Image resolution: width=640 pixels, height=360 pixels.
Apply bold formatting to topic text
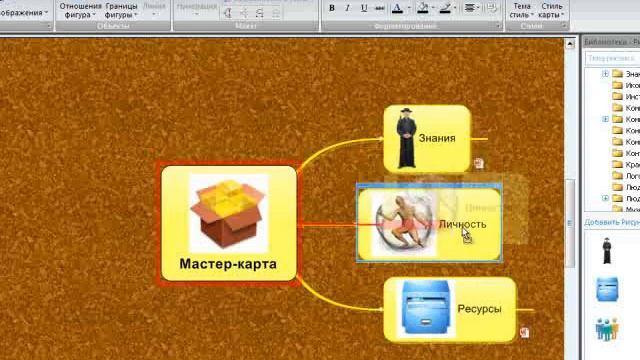click(332, 8)
